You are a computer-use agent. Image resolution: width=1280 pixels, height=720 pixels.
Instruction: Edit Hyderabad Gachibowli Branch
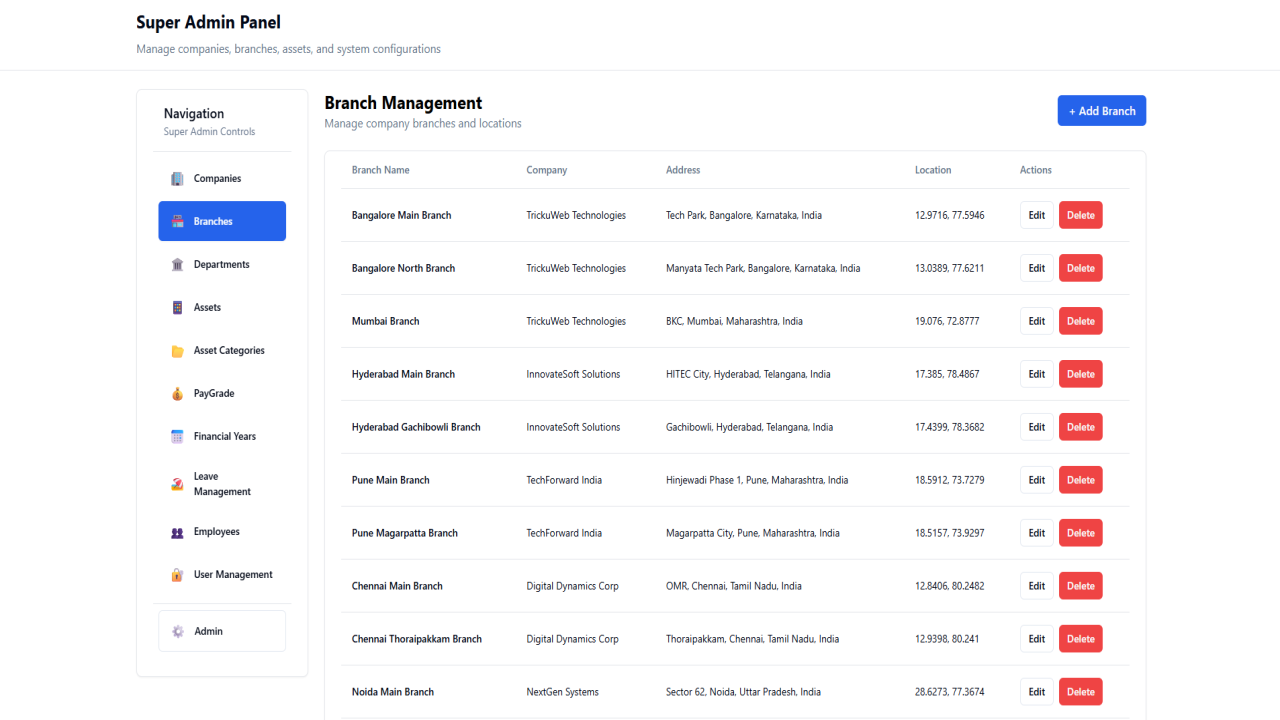coord(1037,427)
